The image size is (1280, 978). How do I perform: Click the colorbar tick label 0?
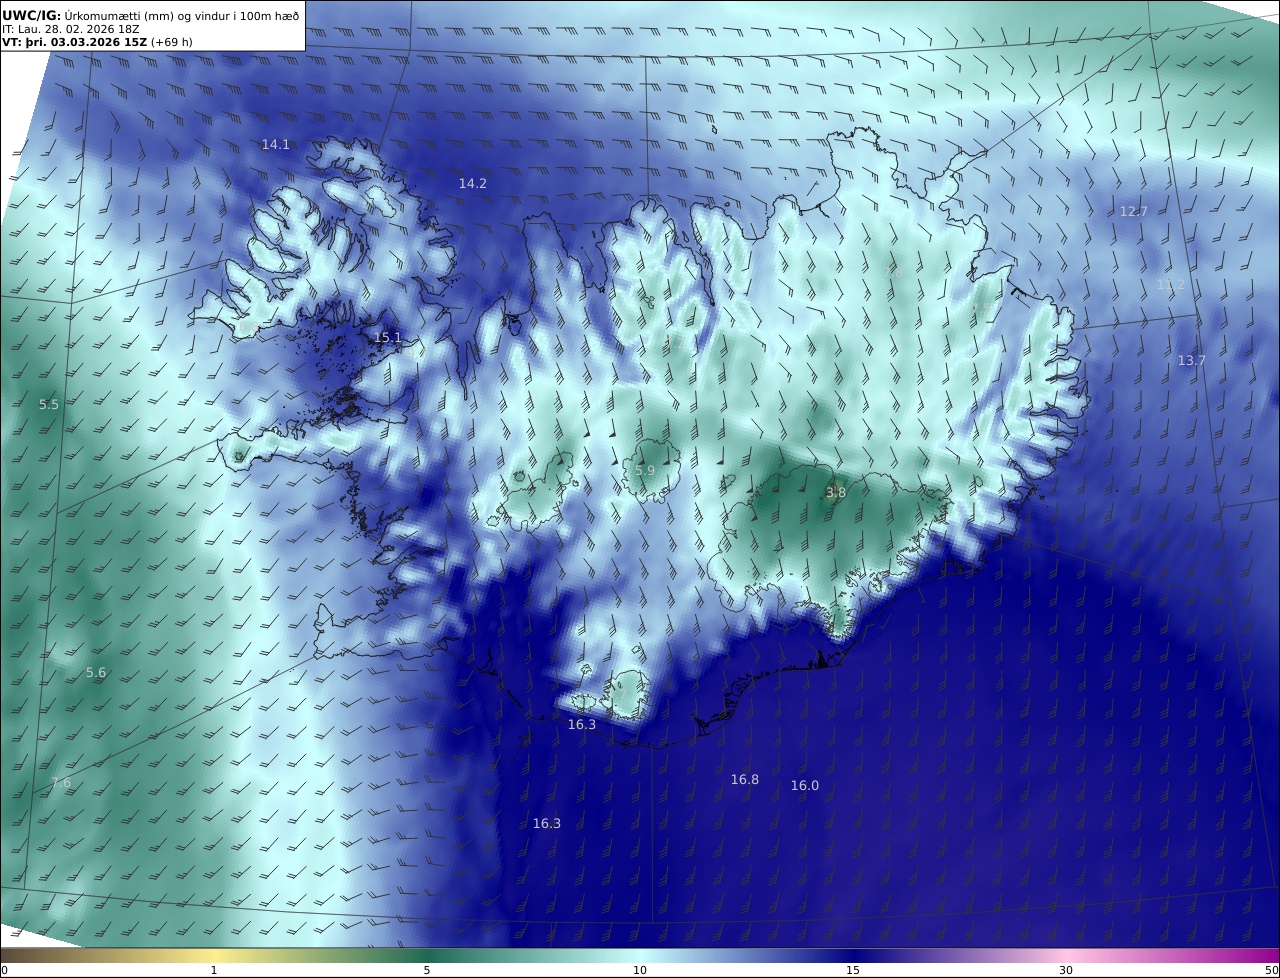(x=4, y=970)
